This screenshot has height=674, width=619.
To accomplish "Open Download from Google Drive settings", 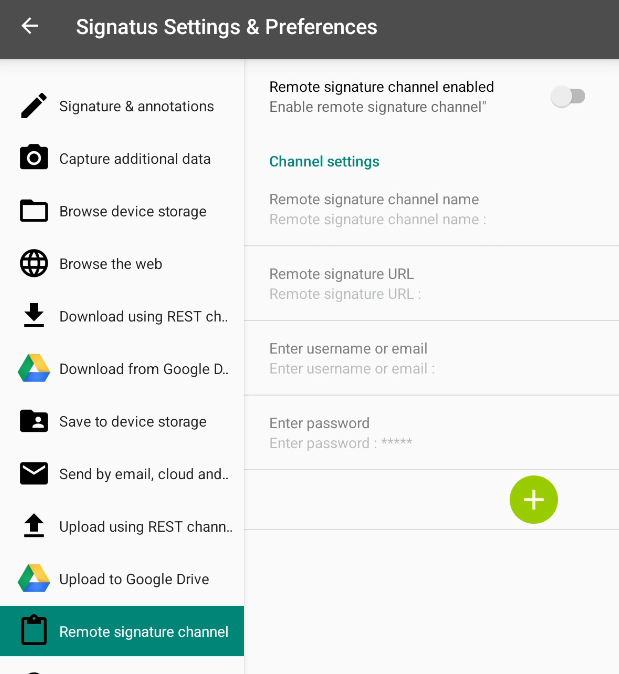I will [143, 369].
